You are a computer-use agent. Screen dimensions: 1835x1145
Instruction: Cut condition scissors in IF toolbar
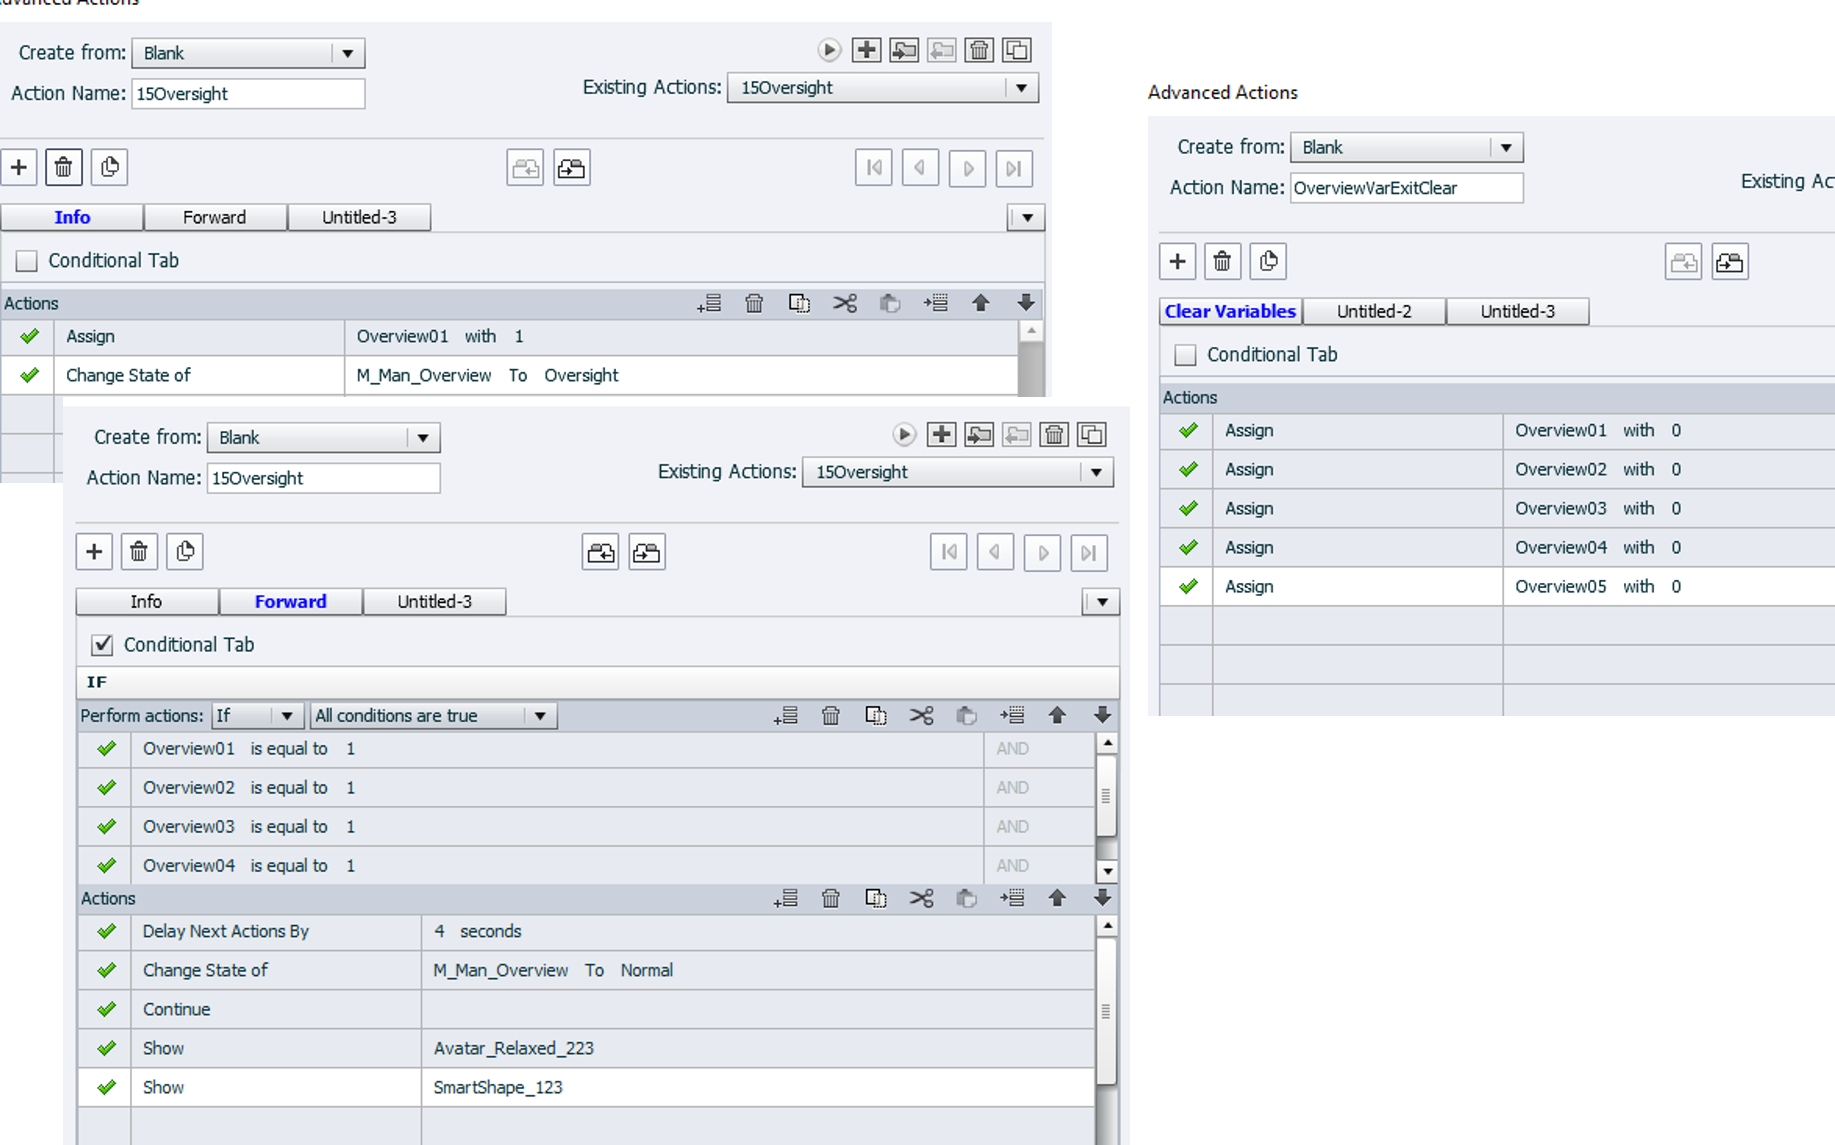click(921, 716)
